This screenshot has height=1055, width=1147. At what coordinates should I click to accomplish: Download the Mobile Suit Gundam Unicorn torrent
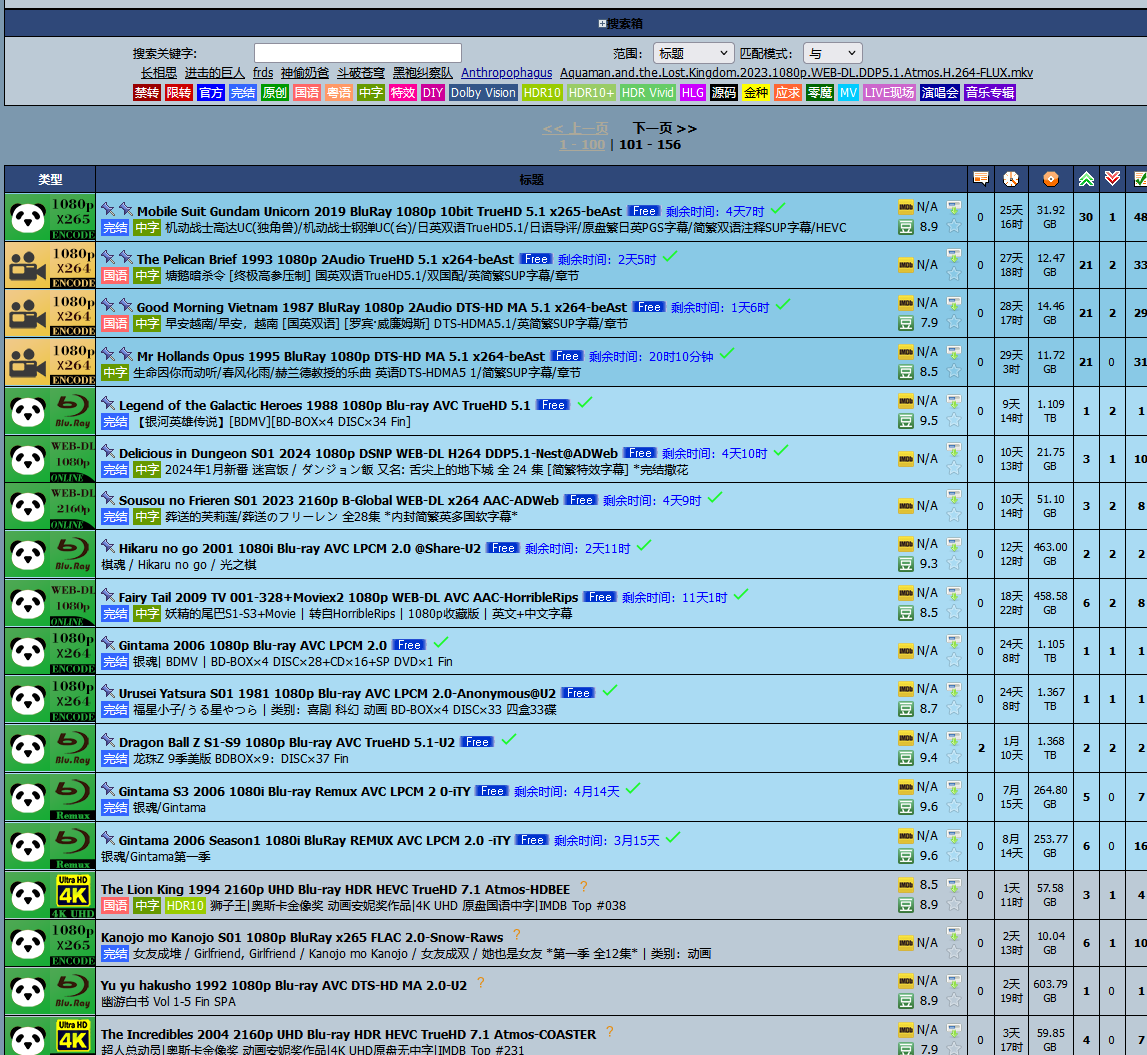click(954, 207)
